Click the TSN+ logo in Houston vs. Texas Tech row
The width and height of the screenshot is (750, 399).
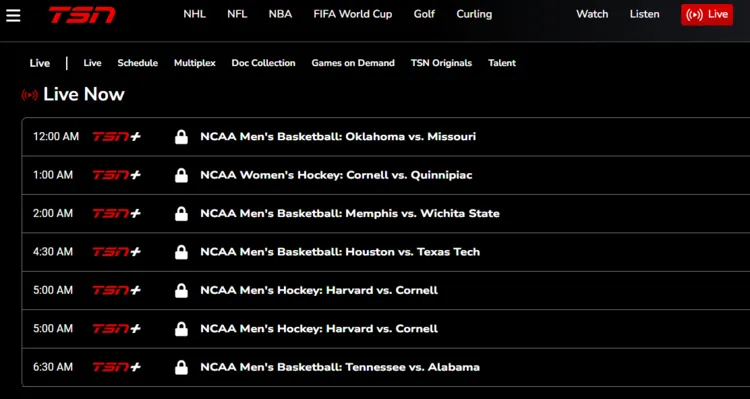[x=117, y=252]
